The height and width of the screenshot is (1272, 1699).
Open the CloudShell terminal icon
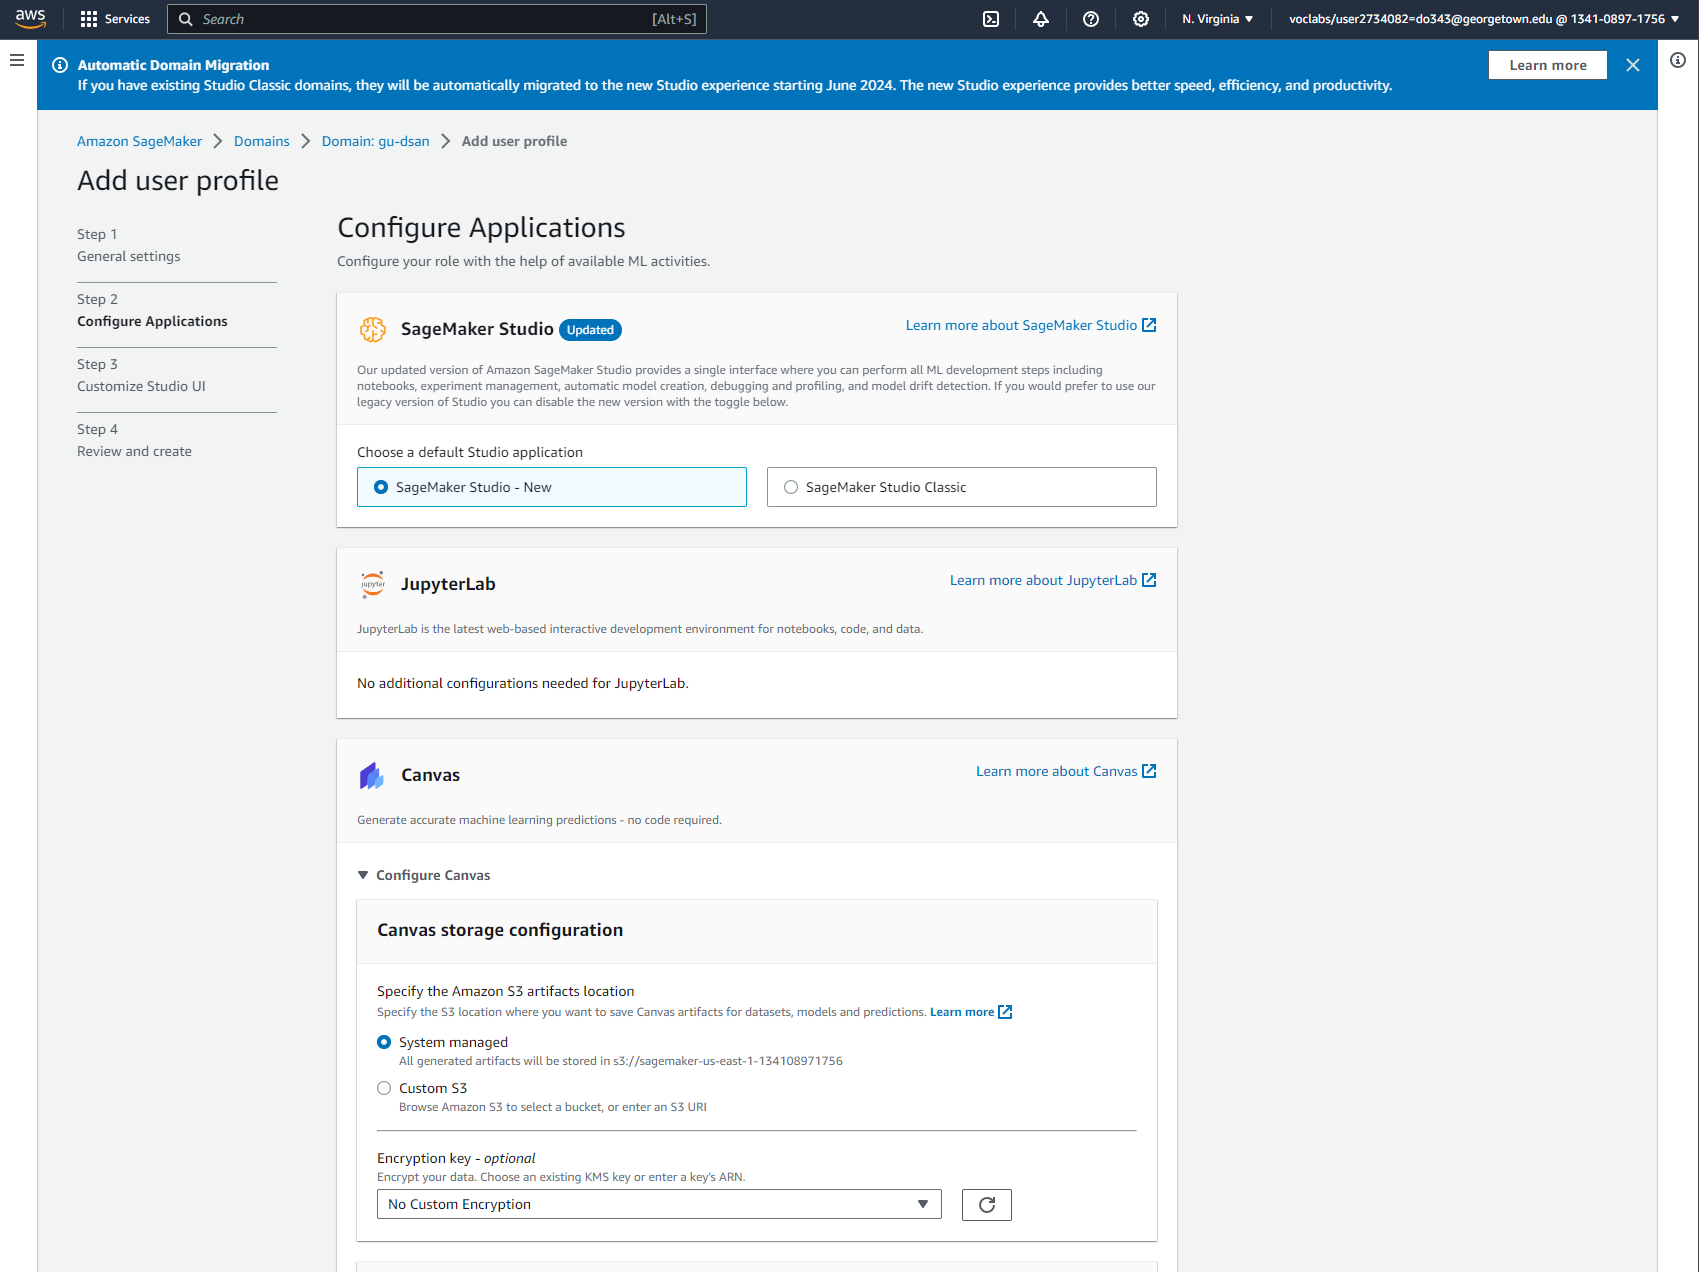pos(991,19)
